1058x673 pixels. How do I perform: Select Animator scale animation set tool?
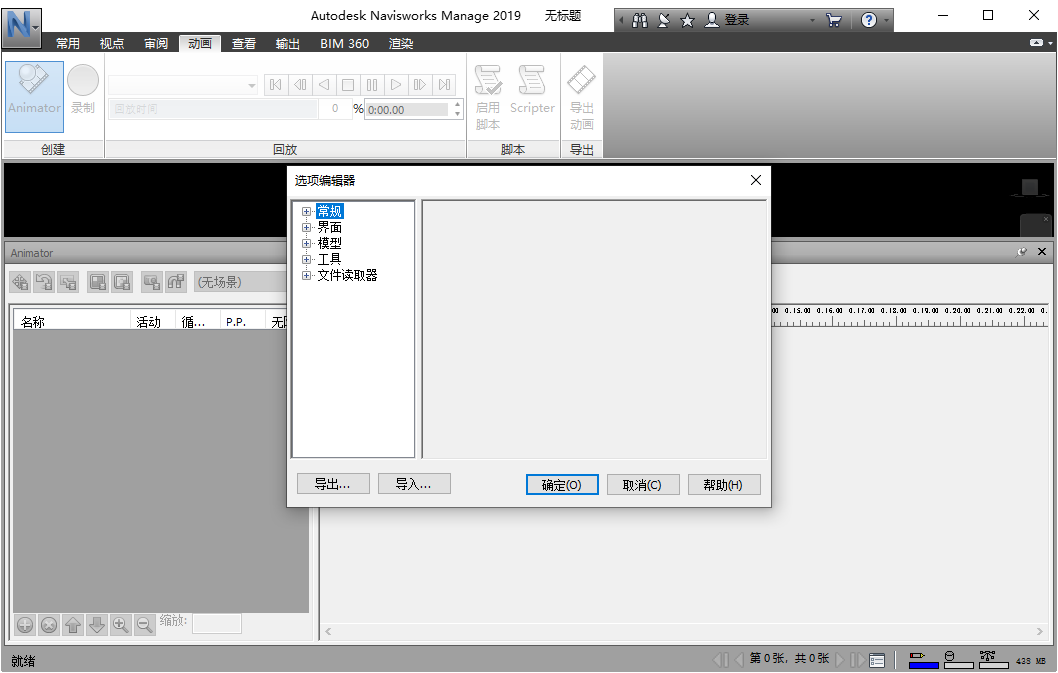pyautogui.click(x=68, y=281)
